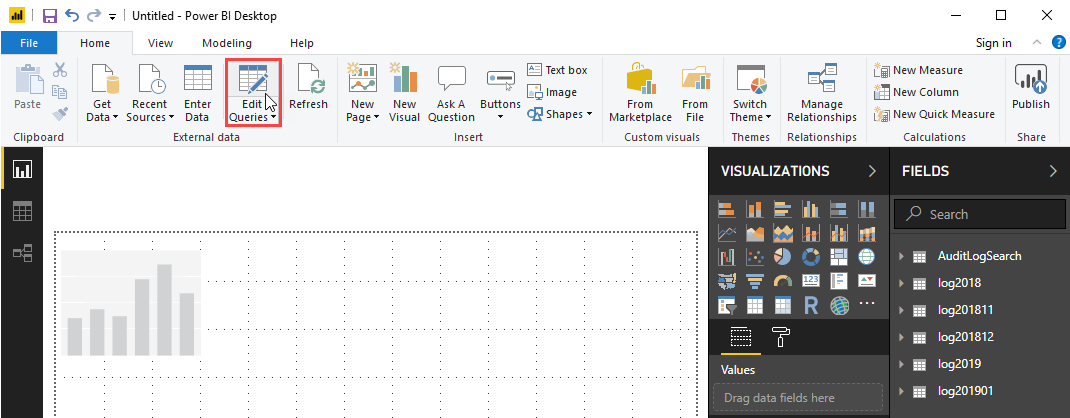Viewport: 1070px width, 418px height.
Task: Undo the last action
Action: click(x=72, y=15)
